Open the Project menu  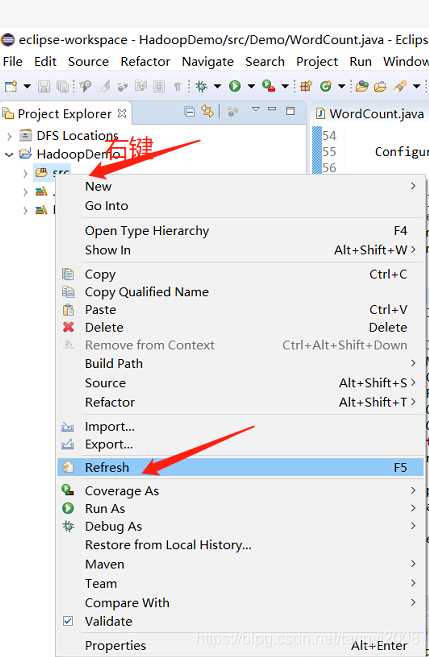(317, 62)
